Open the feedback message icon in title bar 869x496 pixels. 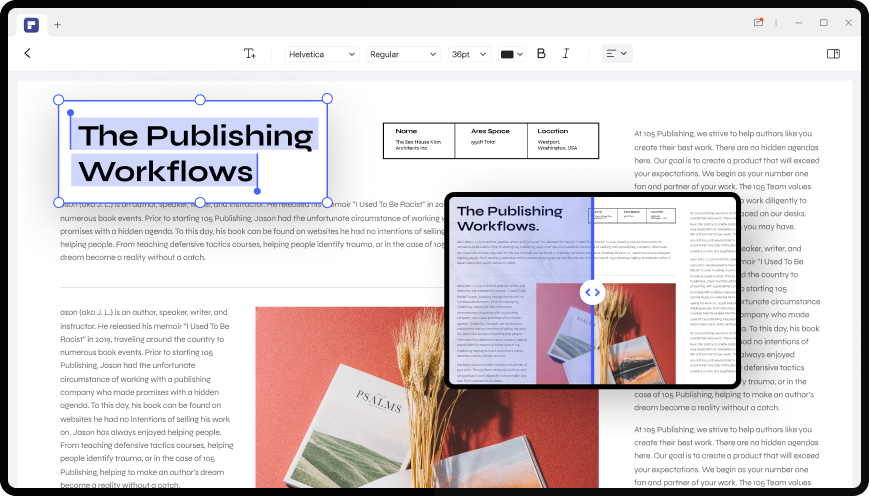coord(758,23)
